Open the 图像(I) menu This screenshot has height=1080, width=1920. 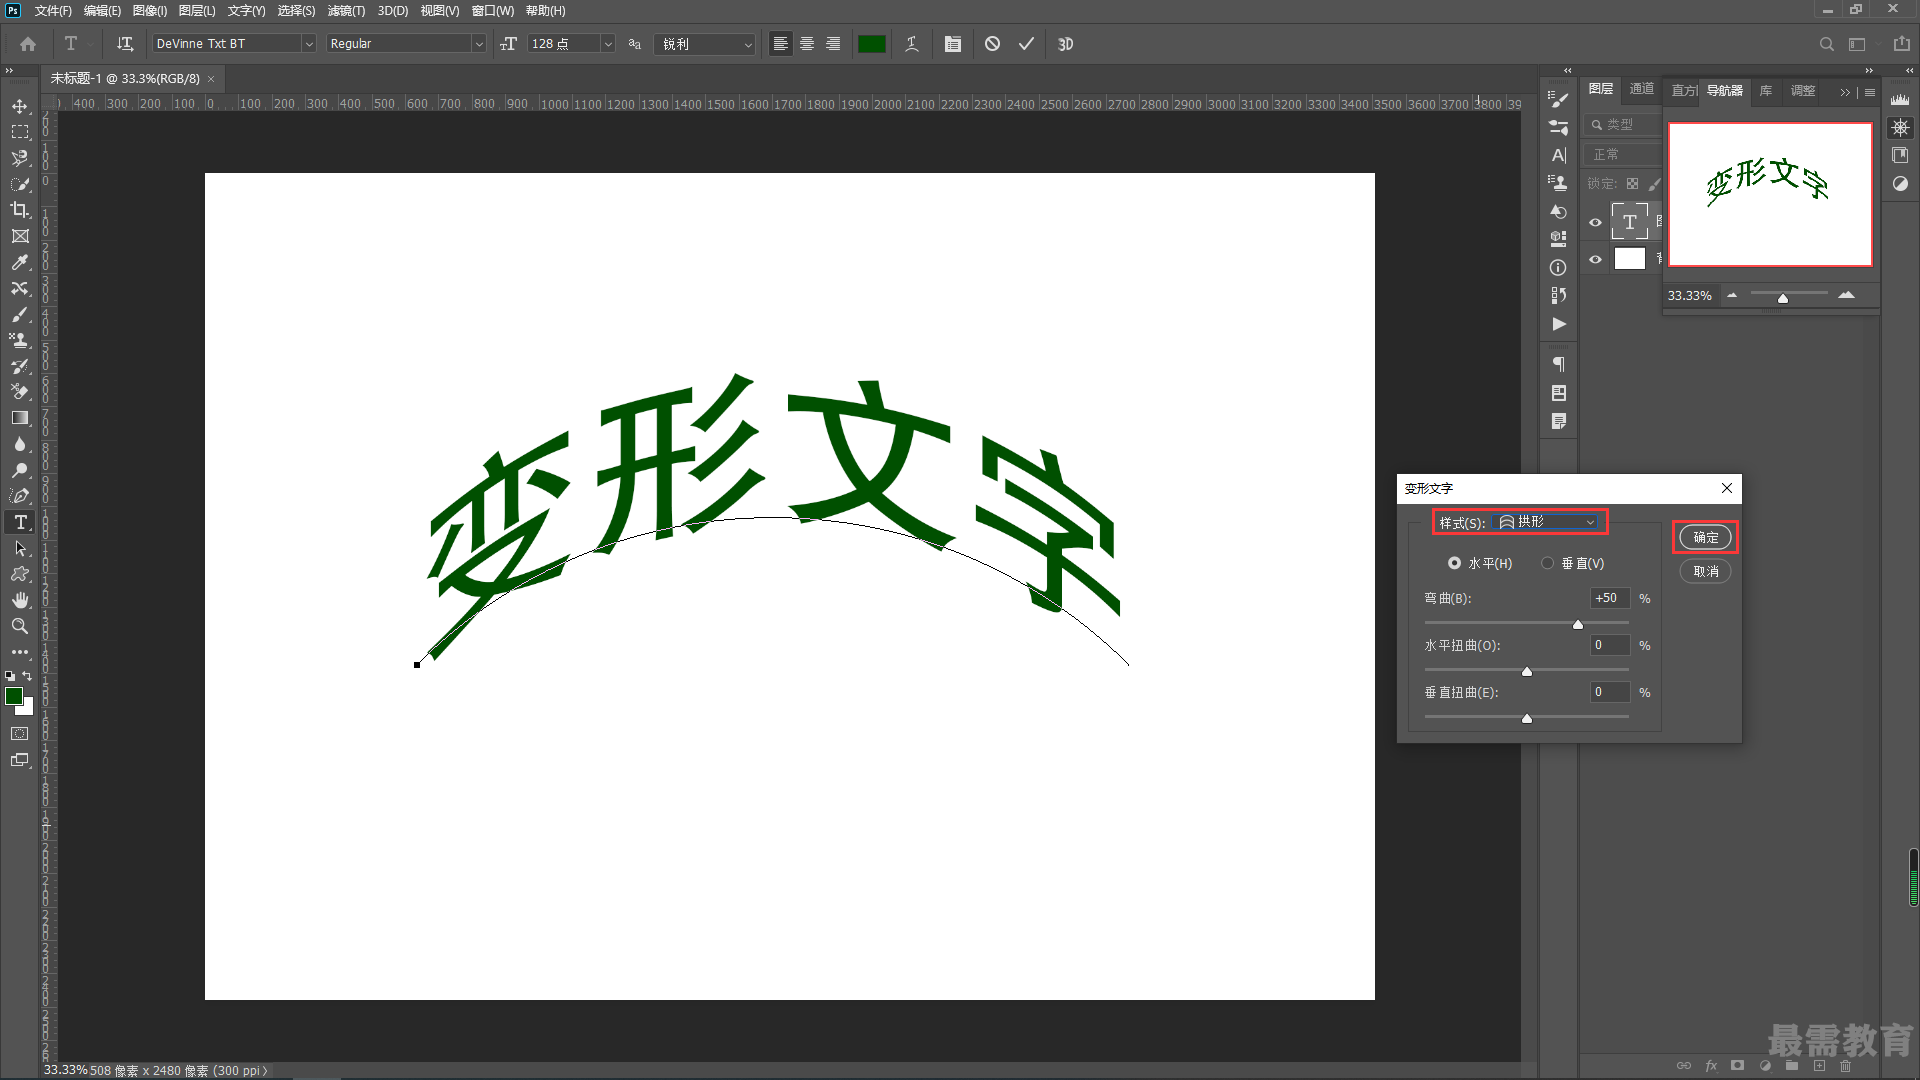[150, 11]
